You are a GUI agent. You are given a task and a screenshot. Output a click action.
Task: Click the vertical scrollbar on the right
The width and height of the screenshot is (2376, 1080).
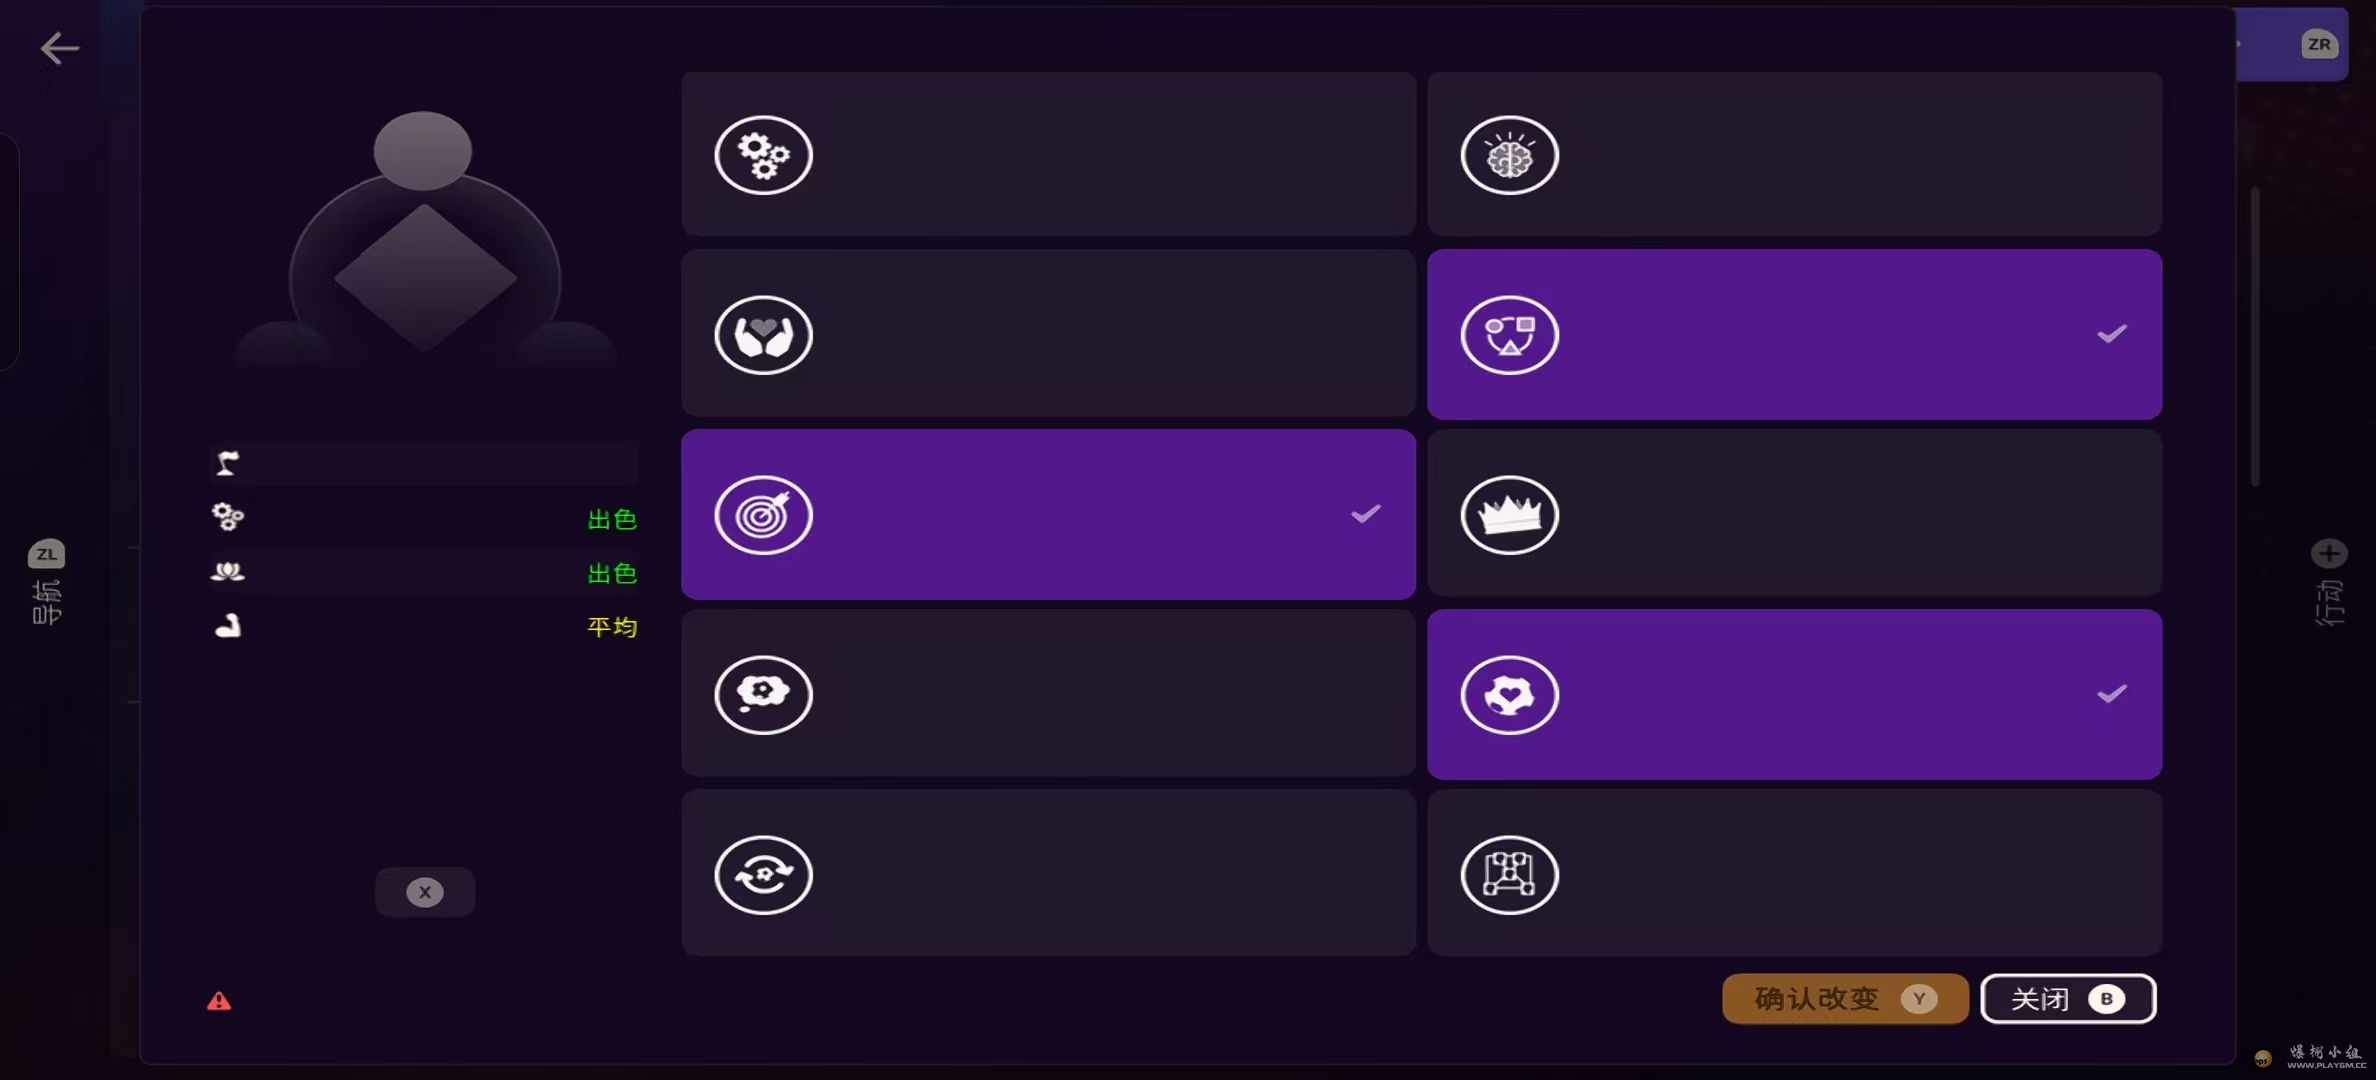2255,337
